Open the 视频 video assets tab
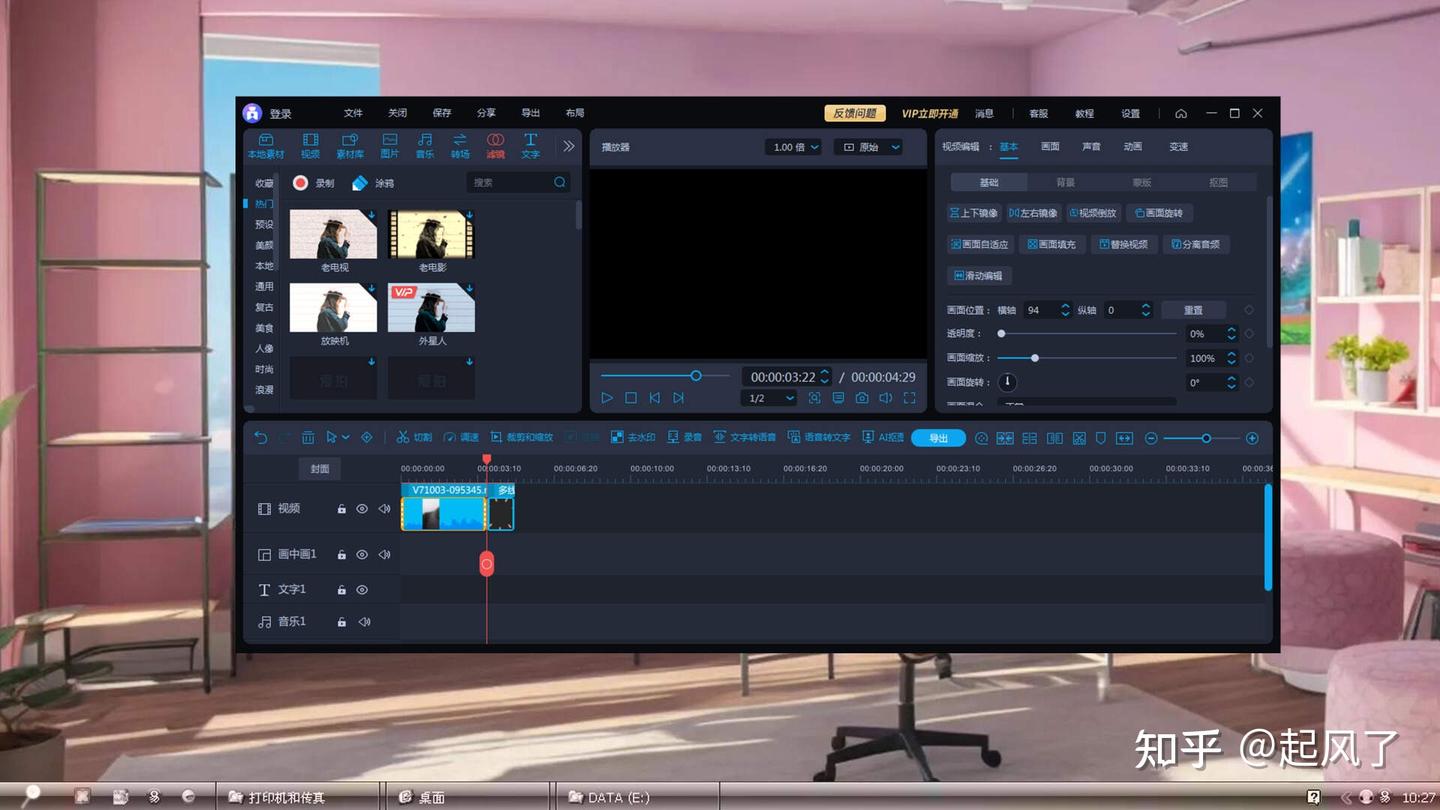Image resolution: width=1440 pixels, height=810 pixels. pyautogui.click(x=311, y=146)
